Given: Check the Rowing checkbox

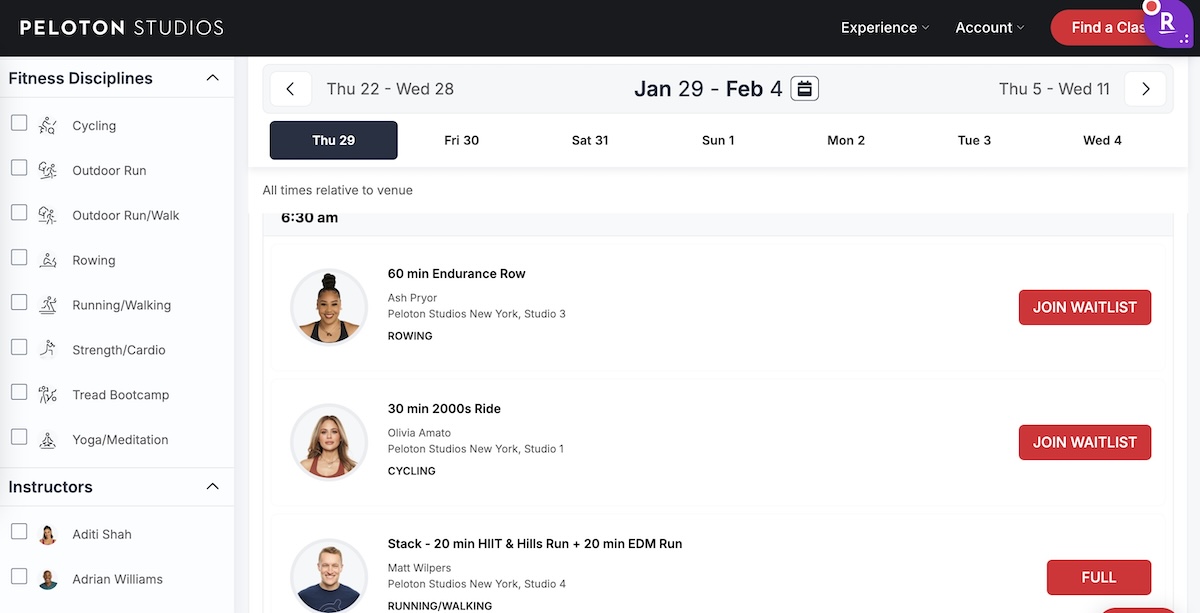Looking at the screenshot, I should pyautogui.click(x=19, y=258).
